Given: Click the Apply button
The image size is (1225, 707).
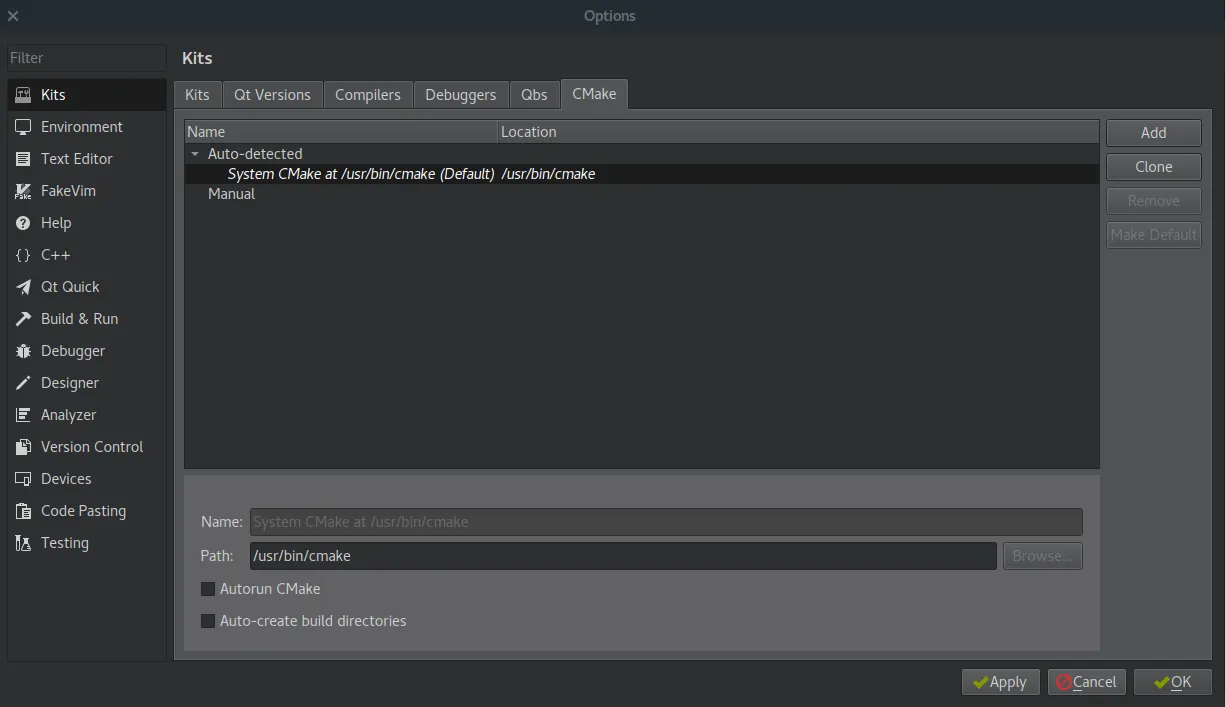Looking at the screenshot, I should click(x=1001, y=682).
